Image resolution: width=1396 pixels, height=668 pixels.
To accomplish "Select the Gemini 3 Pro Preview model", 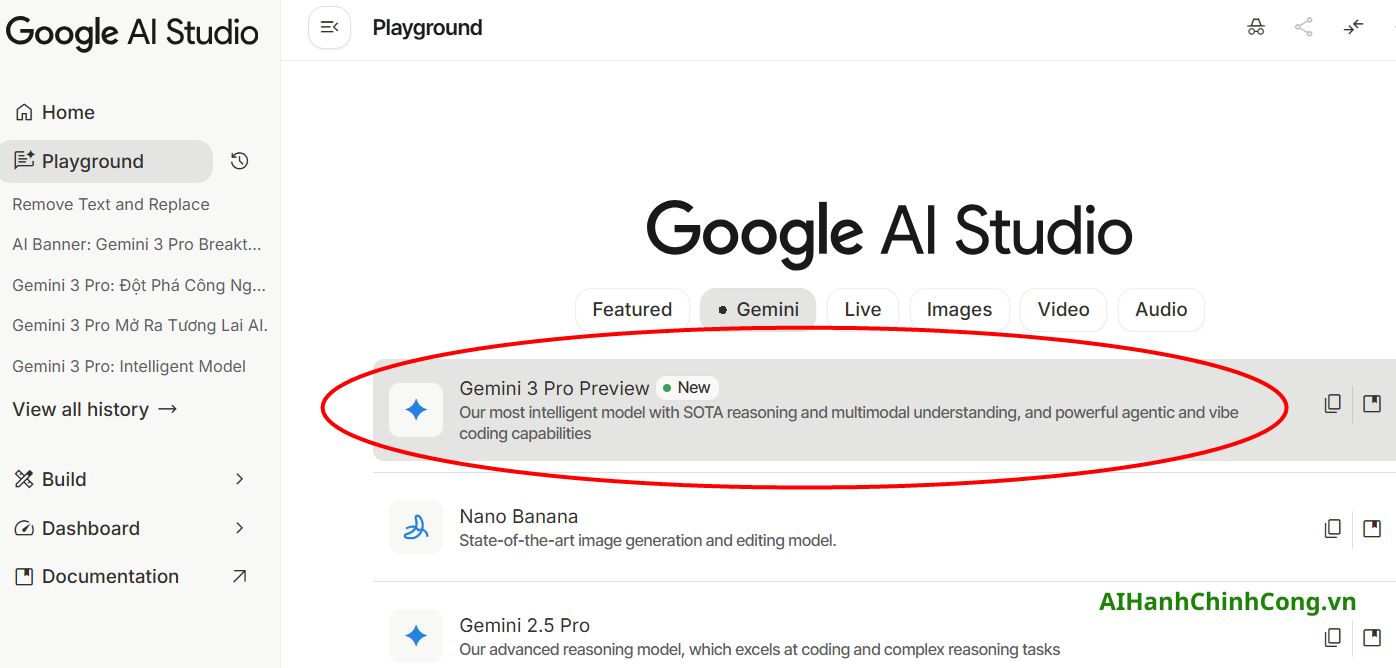I will pos(884,409).
